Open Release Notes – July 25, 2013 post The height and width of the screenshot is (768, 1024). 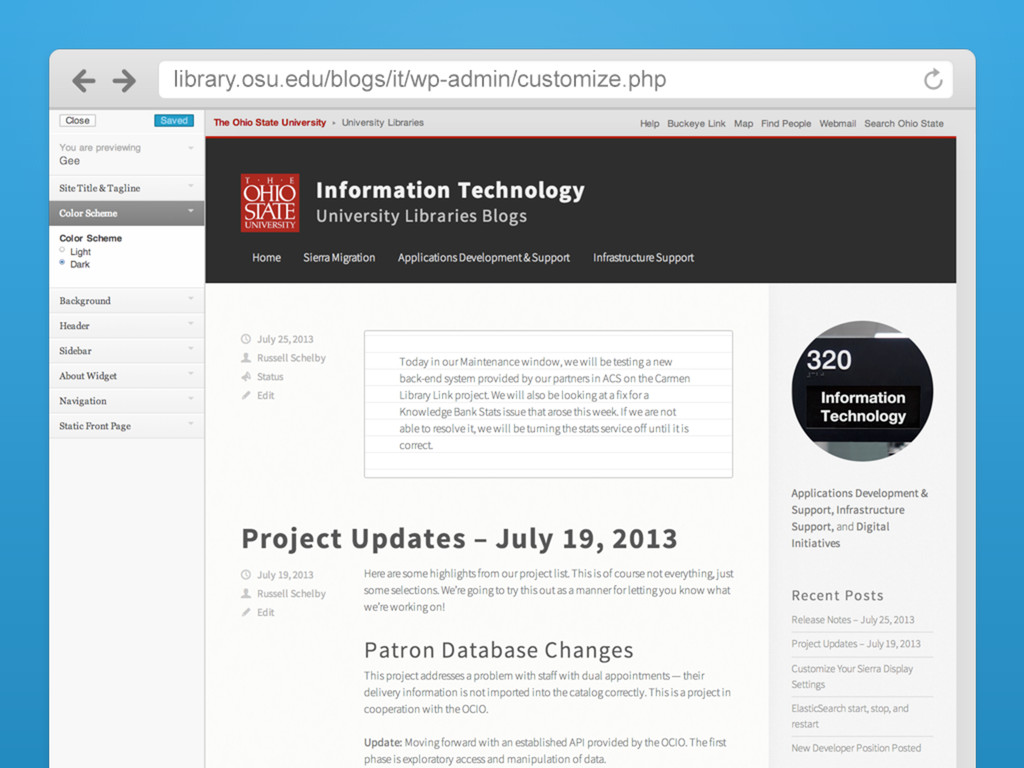click(853, 620)
